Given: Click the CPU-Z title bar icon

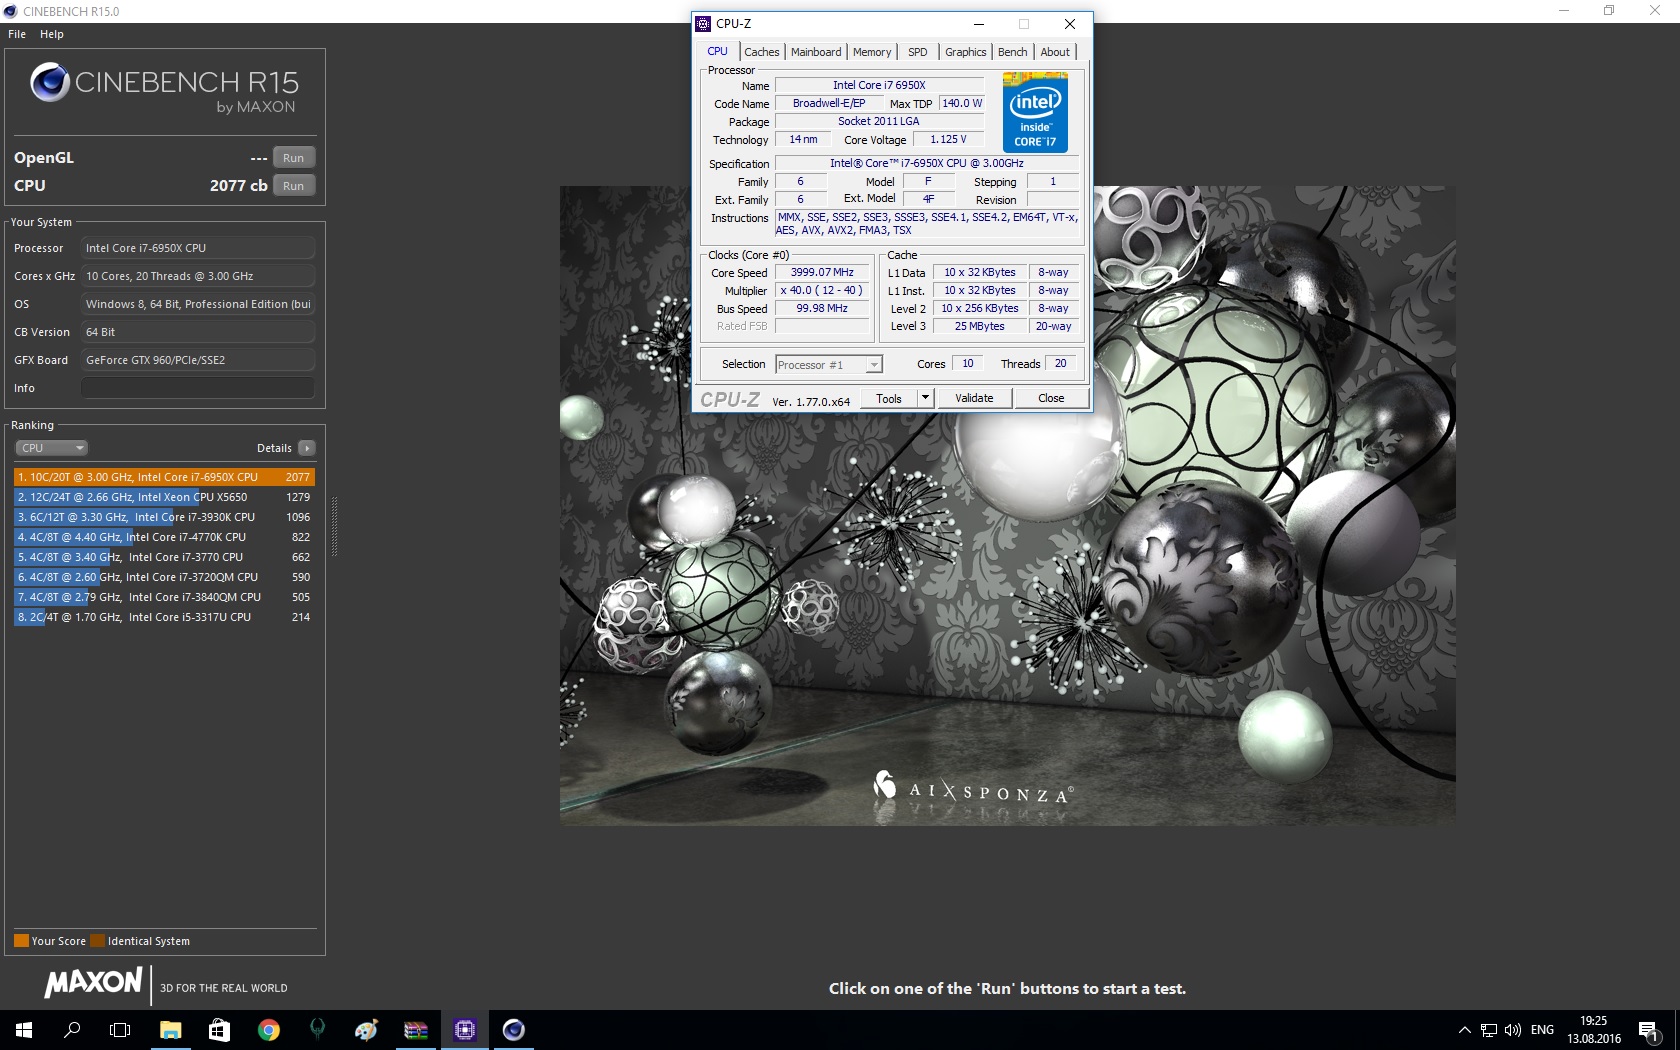Looking at the screenshot, I should [703, 24].
